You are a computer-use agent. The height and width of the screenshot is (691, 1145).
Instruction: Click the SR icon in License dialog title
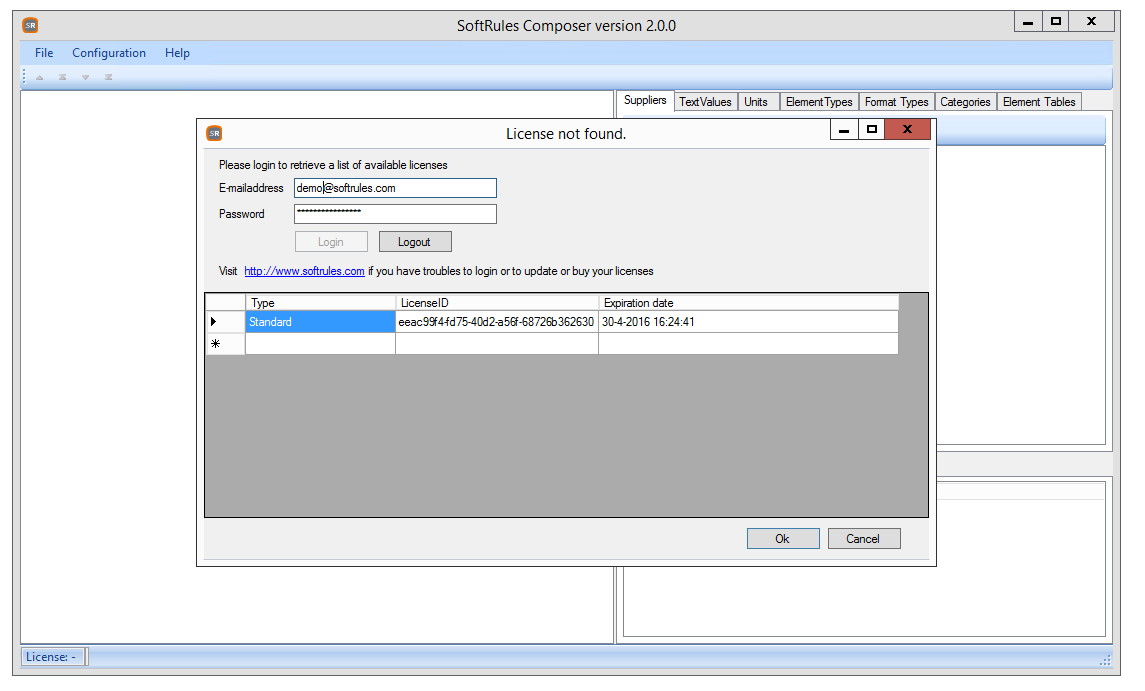(x=214, y=134)
